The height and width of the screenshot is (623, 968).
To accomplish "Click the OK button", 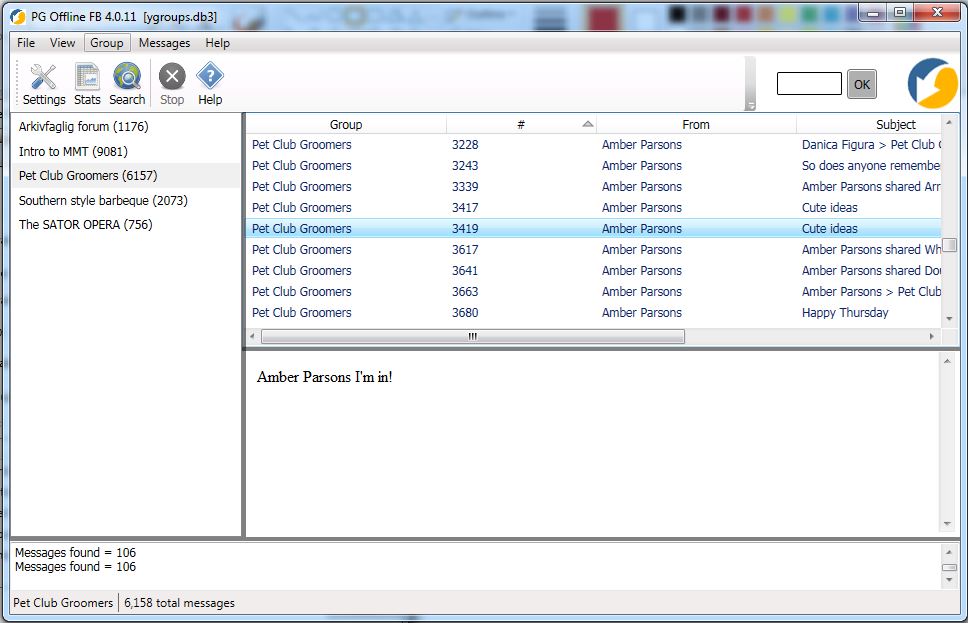I will click(862, 84).
